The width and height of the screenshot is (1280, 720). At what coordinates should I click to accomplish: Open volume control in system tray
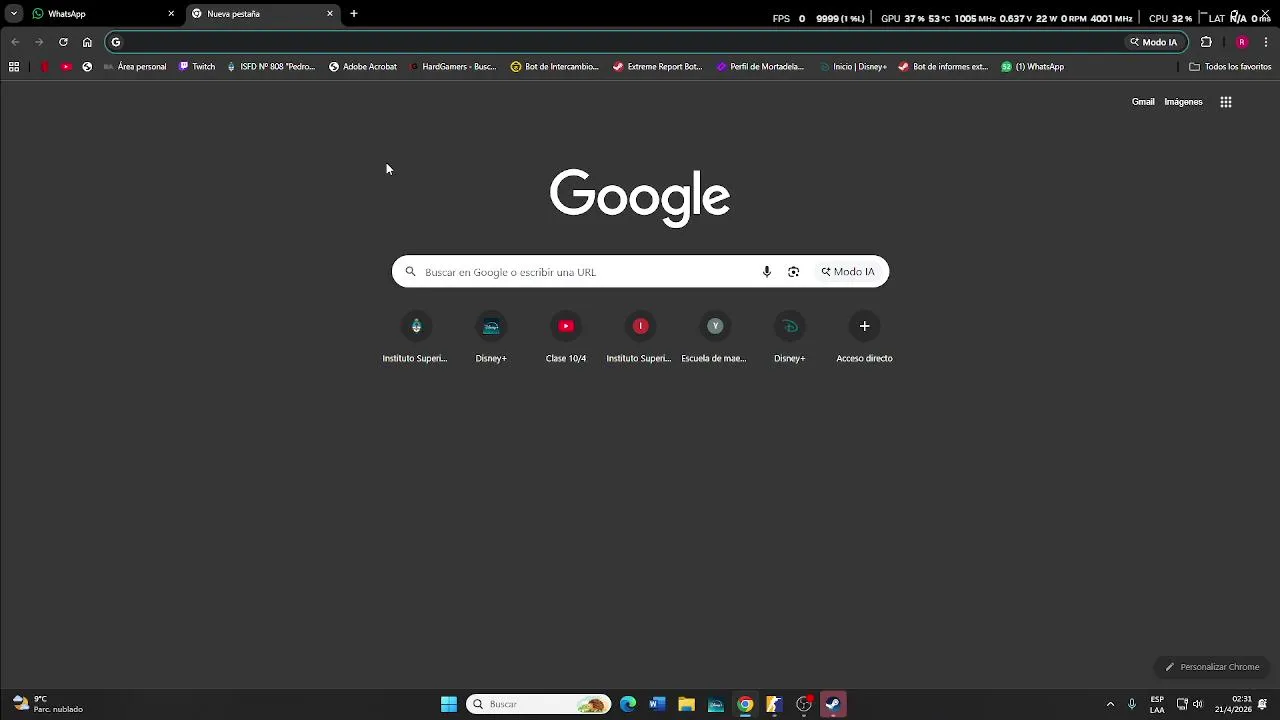(1197, 704)
